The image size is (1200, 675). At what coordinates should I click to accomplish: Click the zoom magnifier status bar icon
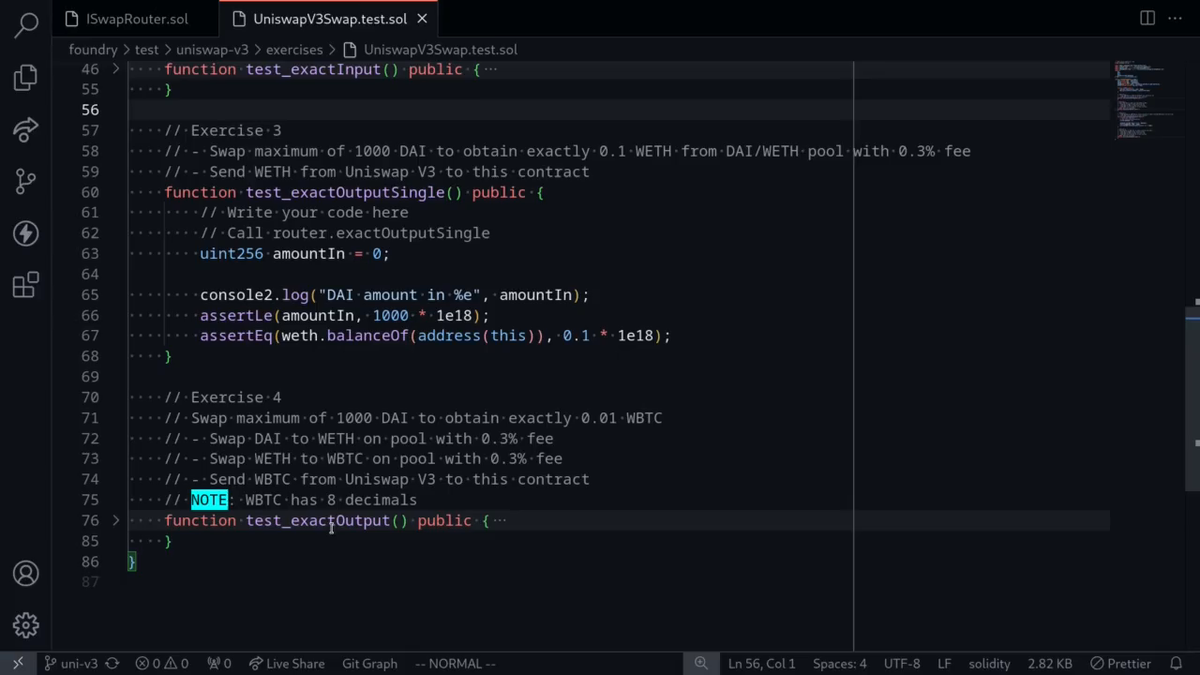click(x=701, y=663)
